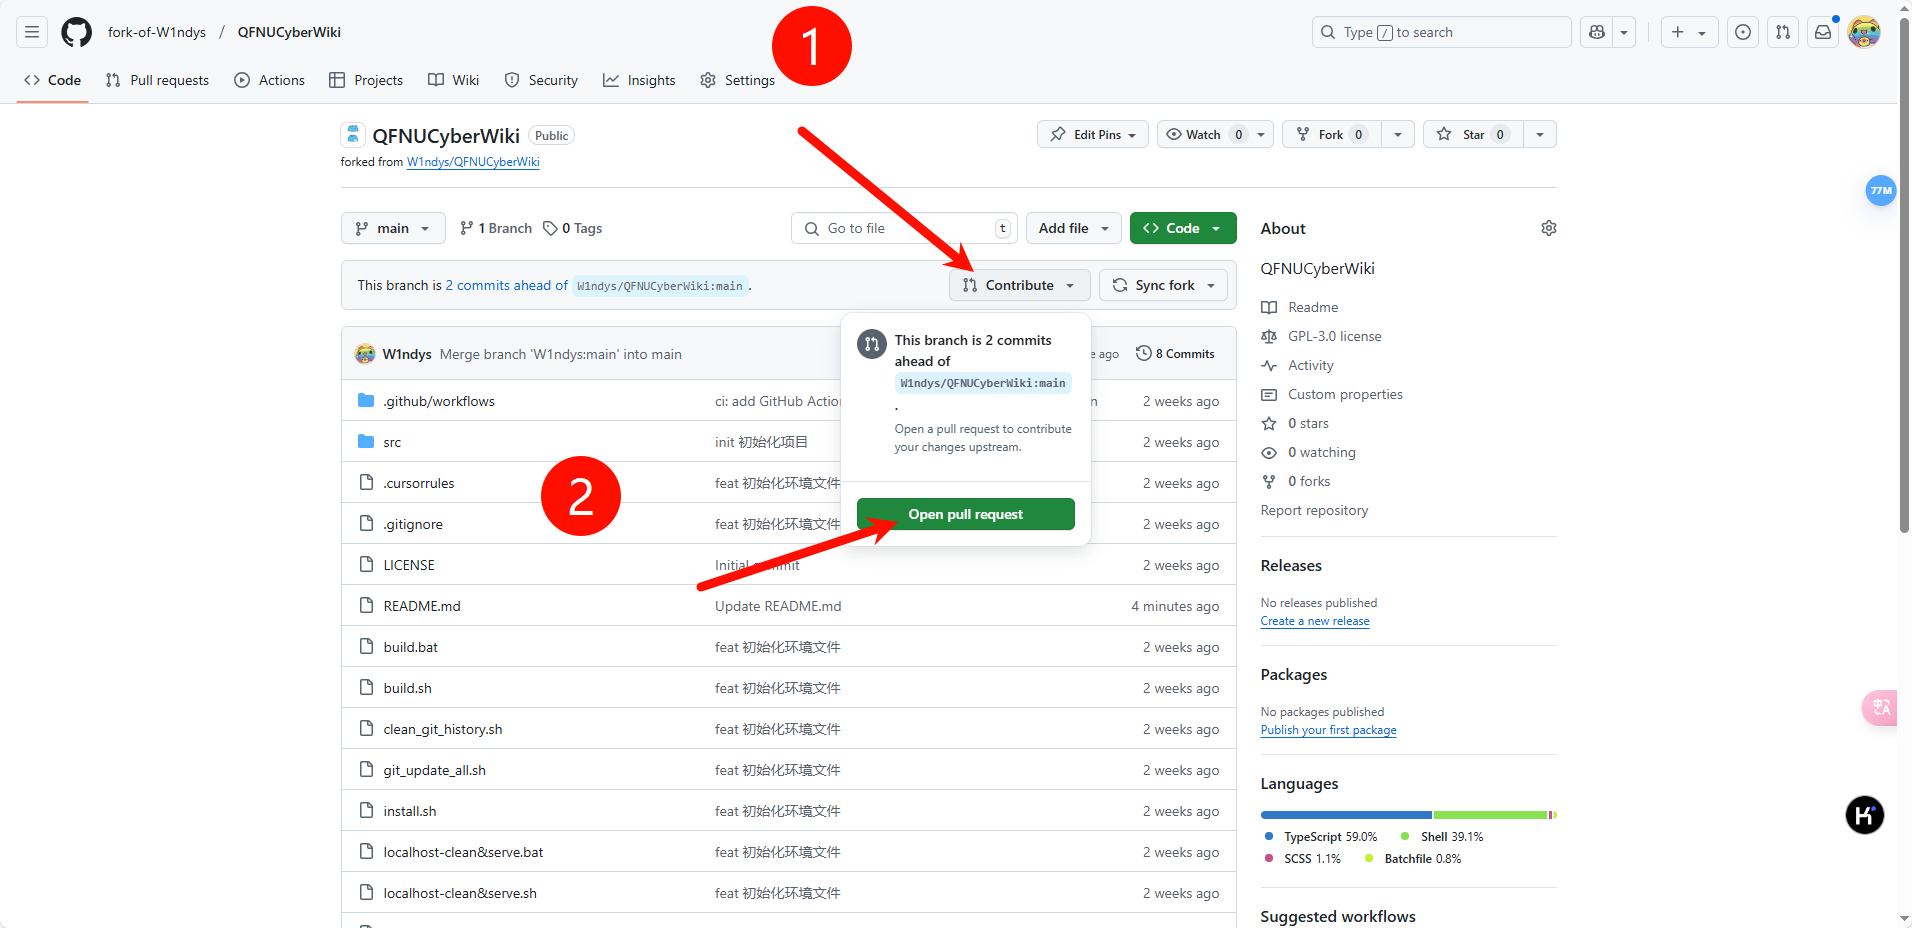The height and width of the screenshot is (928, 1912).
Task: Focus the Go to file input
Action: pos(904,228)
